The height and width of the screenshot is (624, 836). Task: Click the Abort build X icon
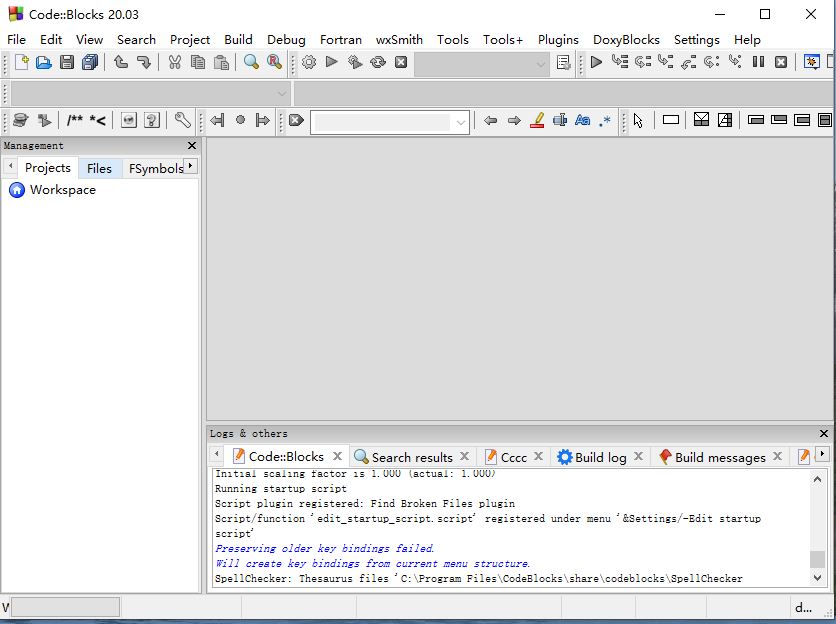tap(401, 62)
